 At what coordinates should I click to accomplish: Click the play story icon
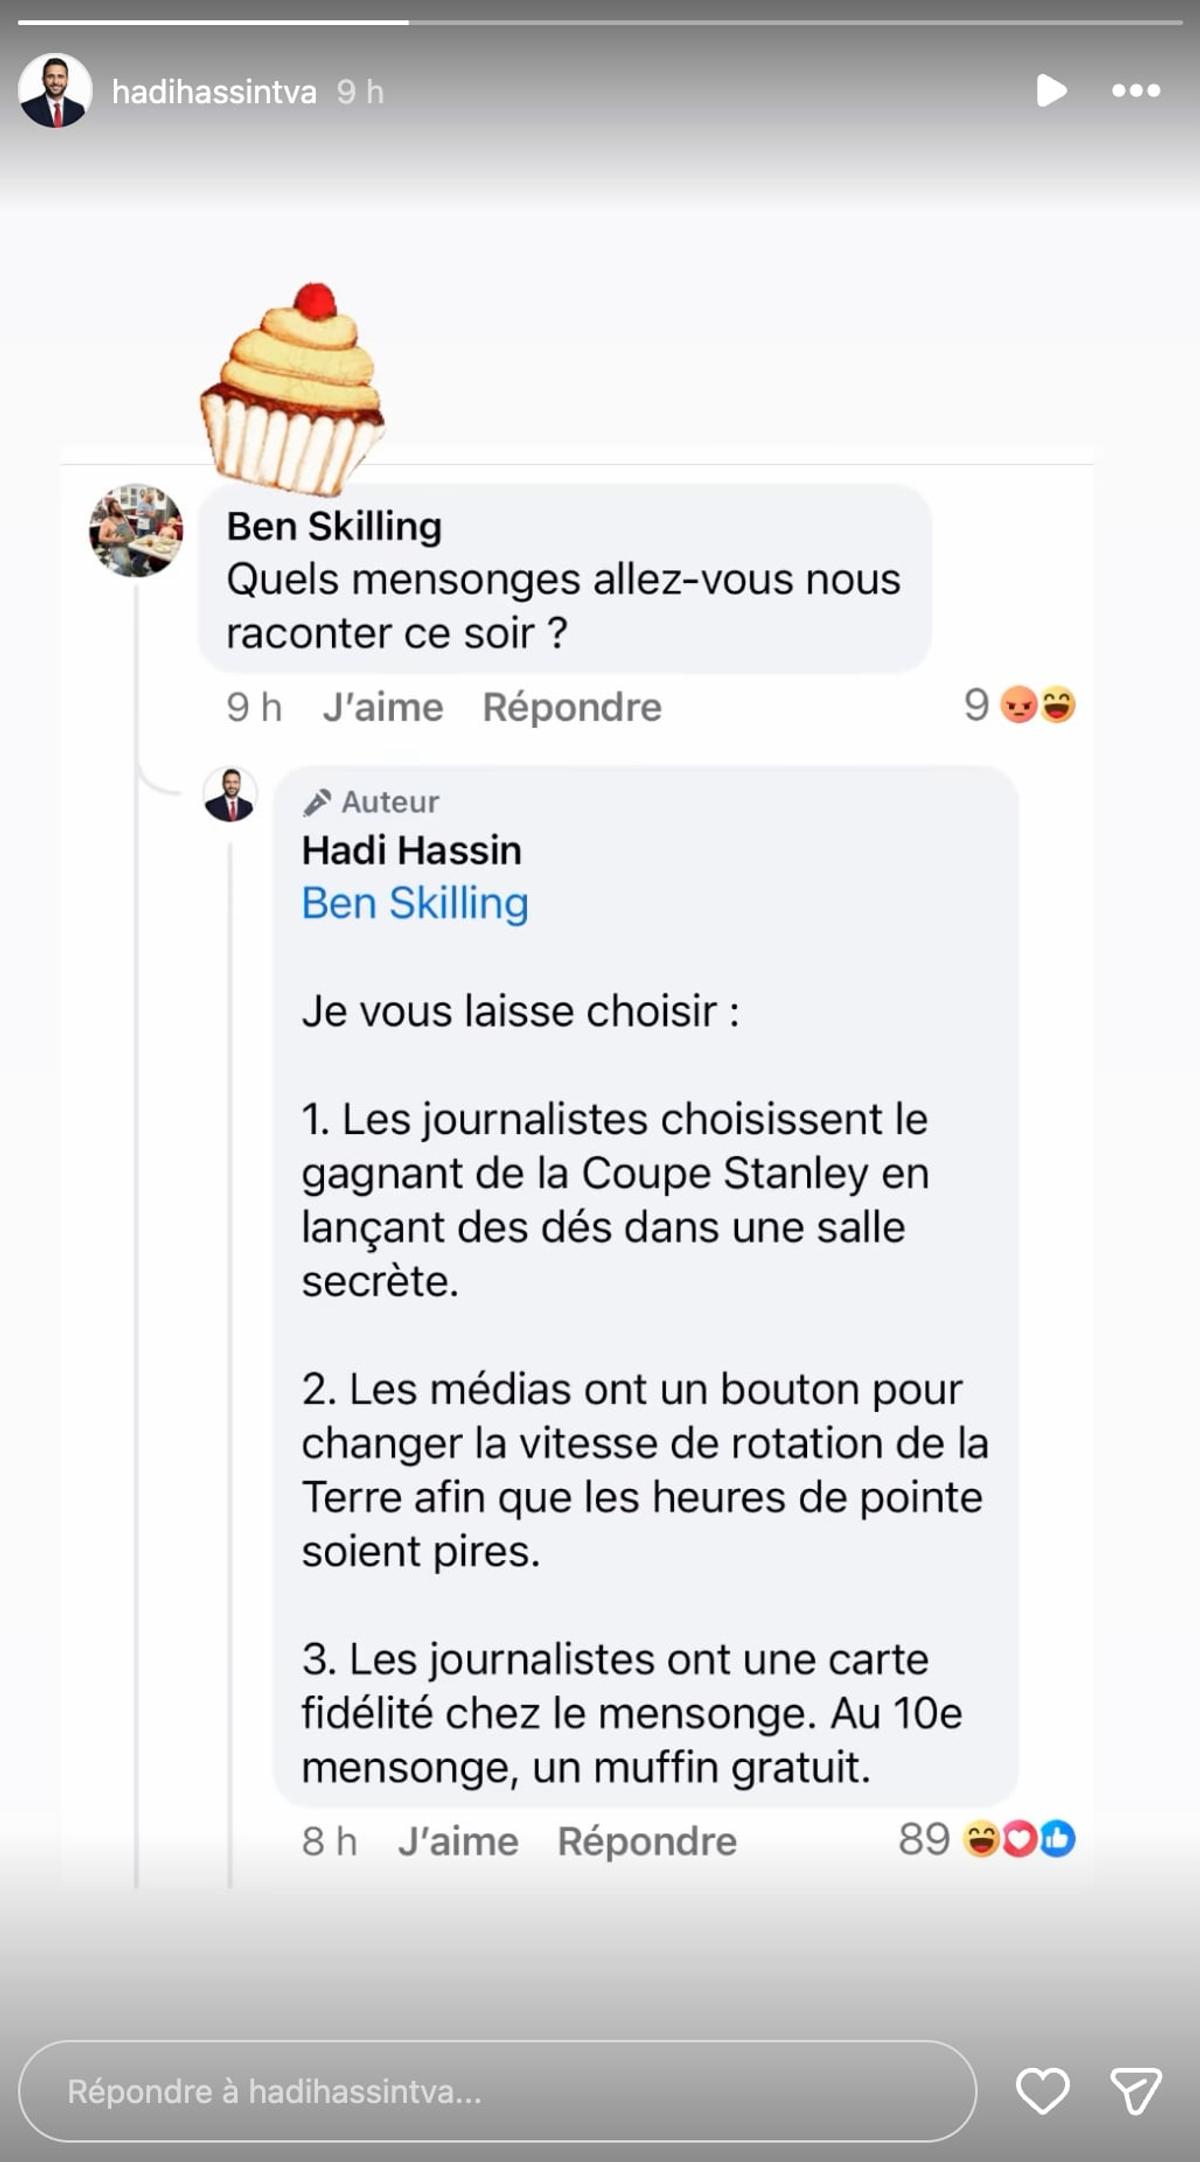pos(1051,90)
